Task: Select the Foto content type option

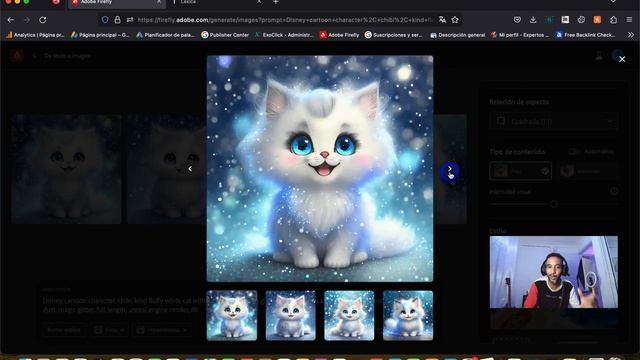Action: (x=520, y=171)
